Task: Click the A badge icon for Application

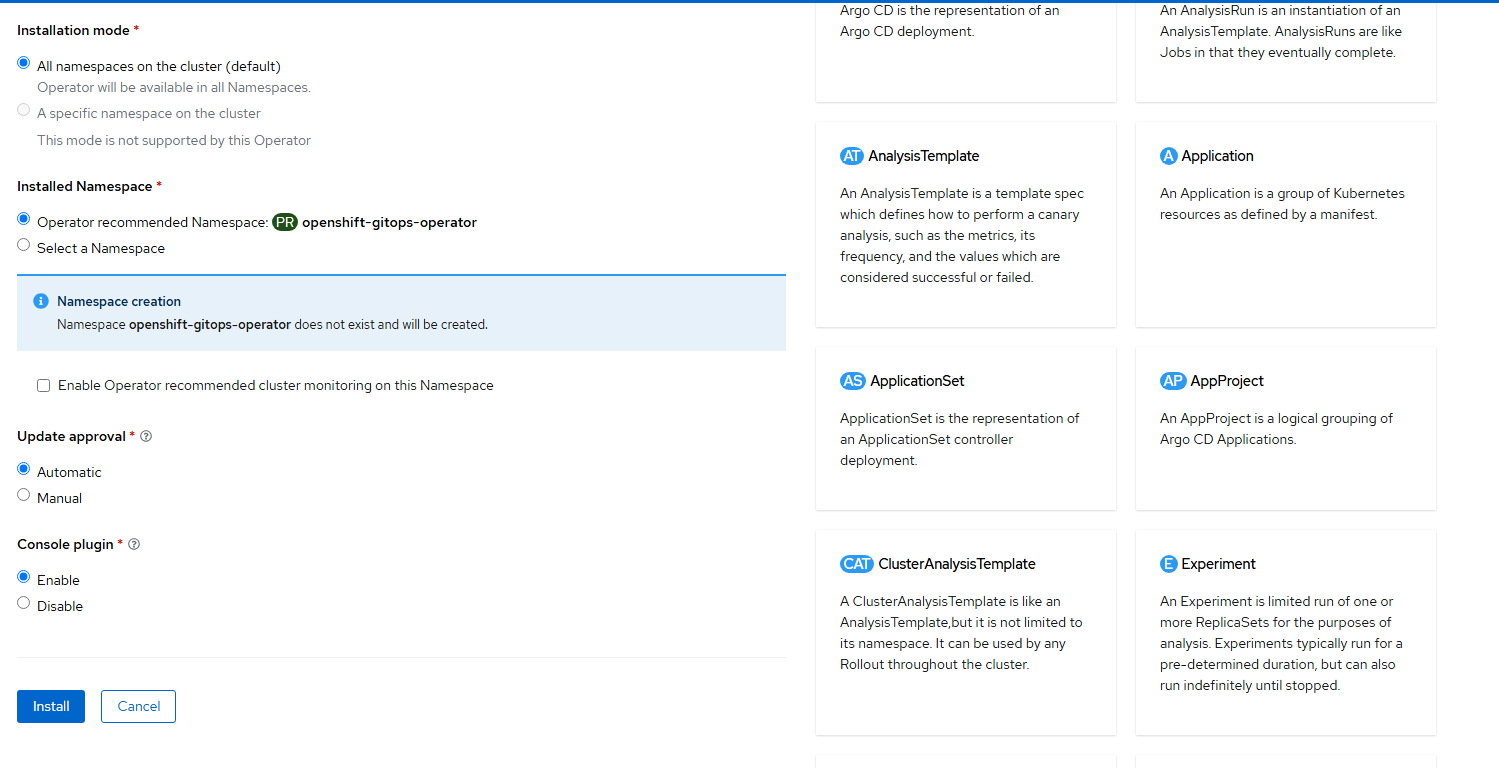Action: pyautogui.click(x=1168, y=156)
